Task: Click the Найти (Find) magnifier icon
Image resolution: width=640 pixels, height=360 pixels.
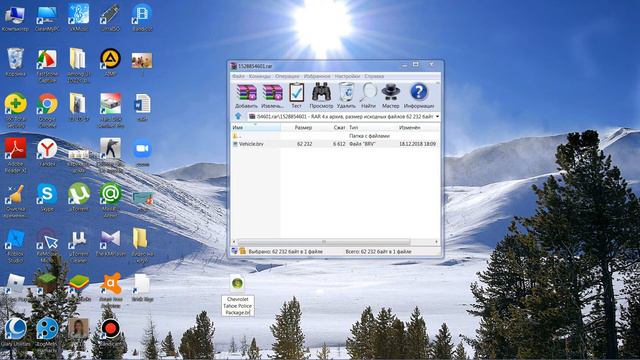Action: (368, 96)
